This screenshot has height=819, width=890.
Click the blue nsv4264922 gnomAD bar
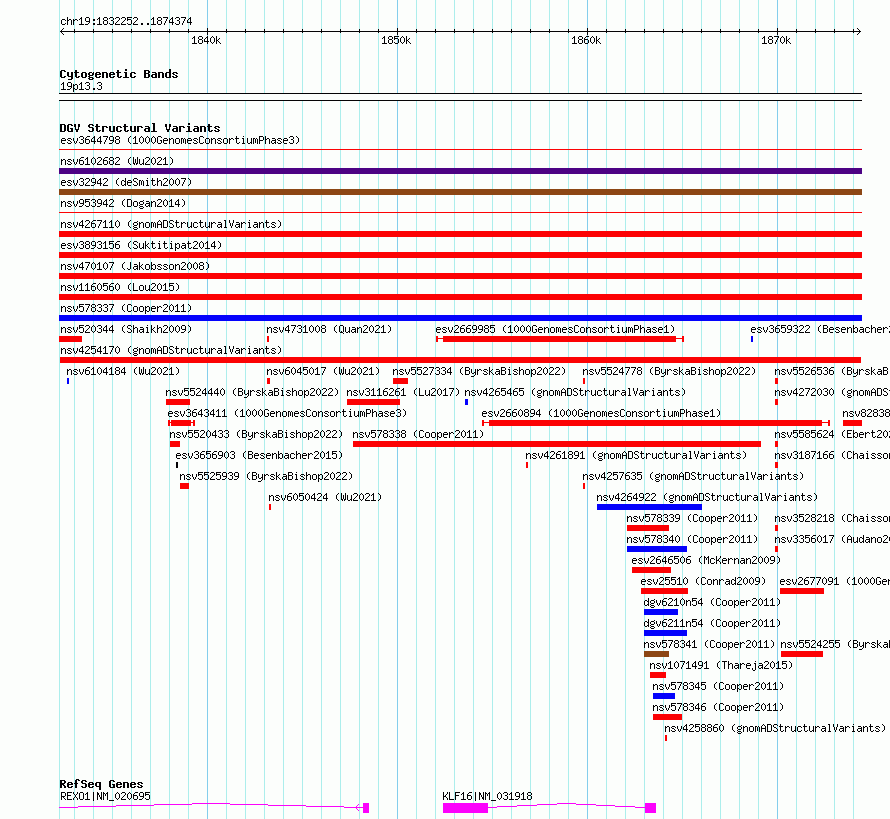pyautogui.click(x=649, y=507)
